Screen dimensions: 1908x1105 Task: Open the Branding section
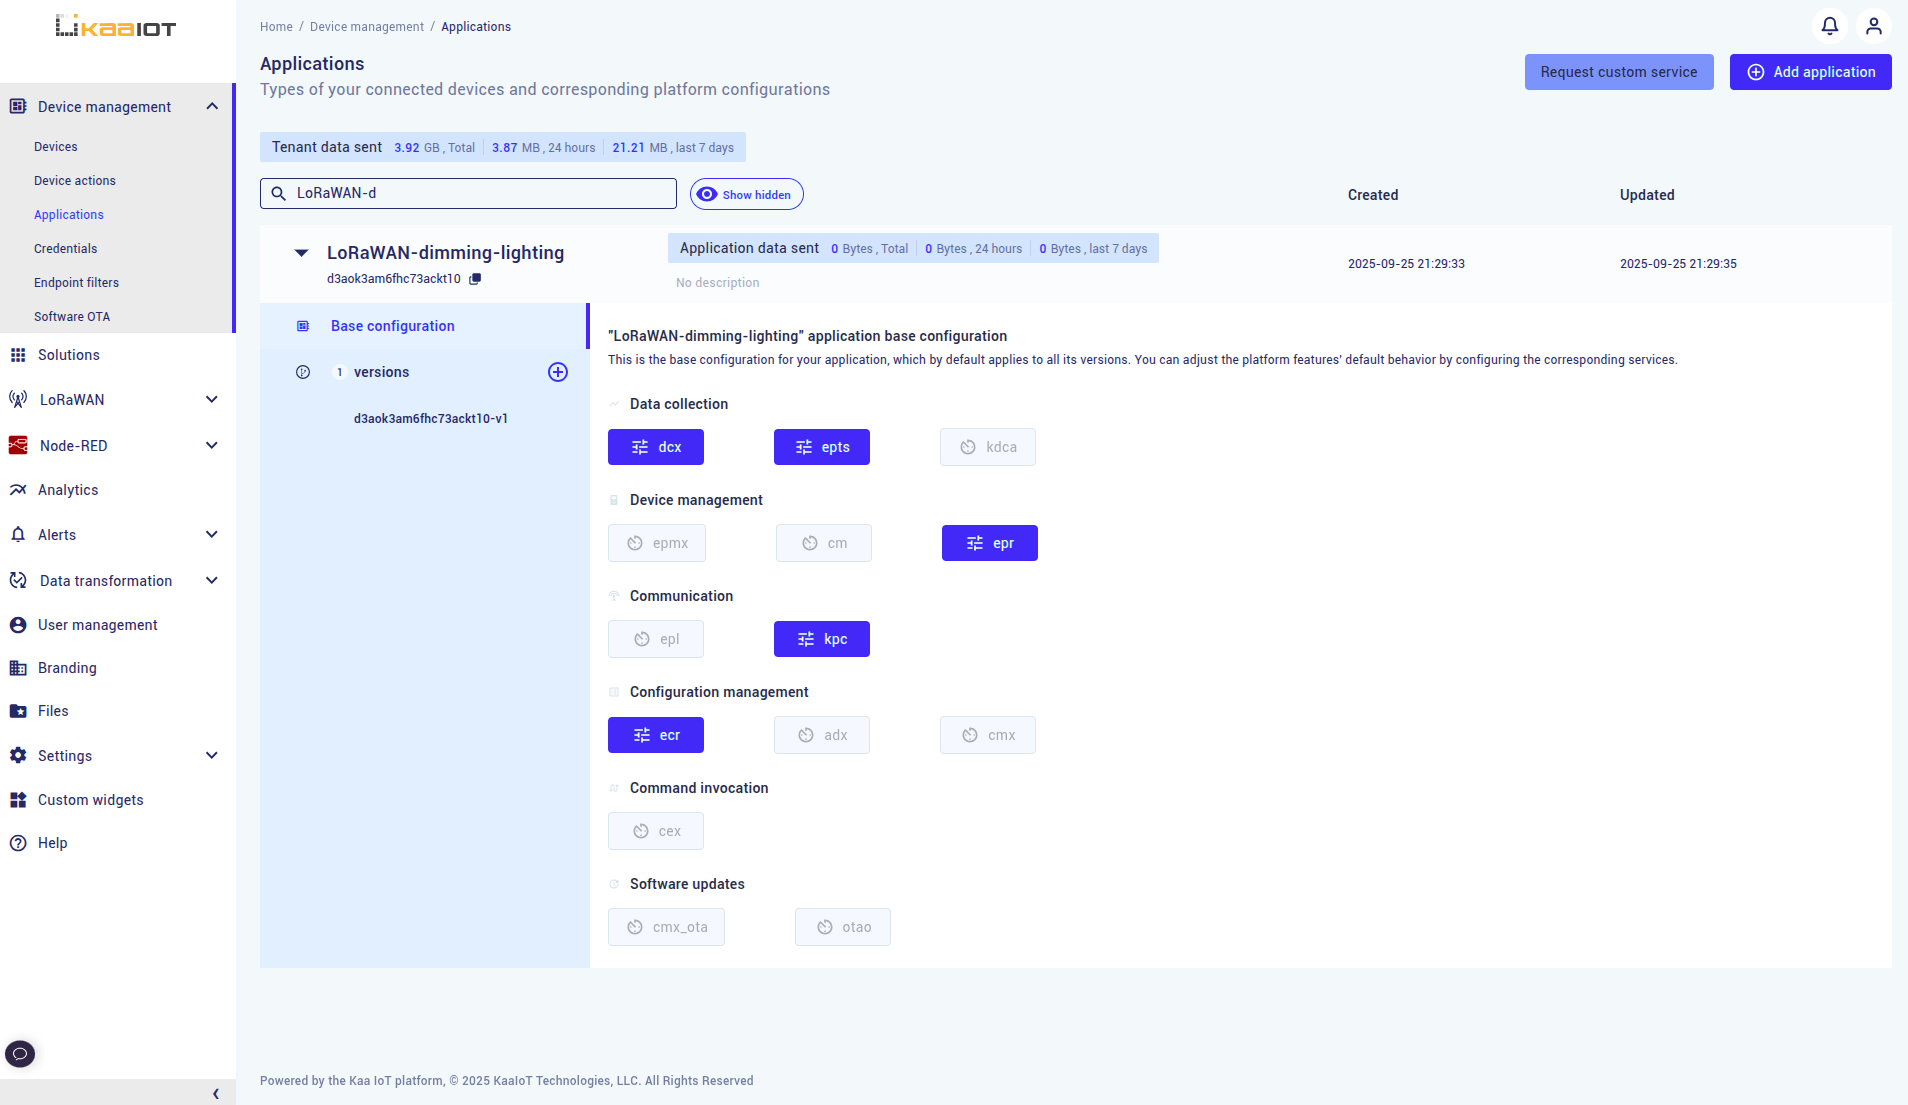click(x=66, y=667)
